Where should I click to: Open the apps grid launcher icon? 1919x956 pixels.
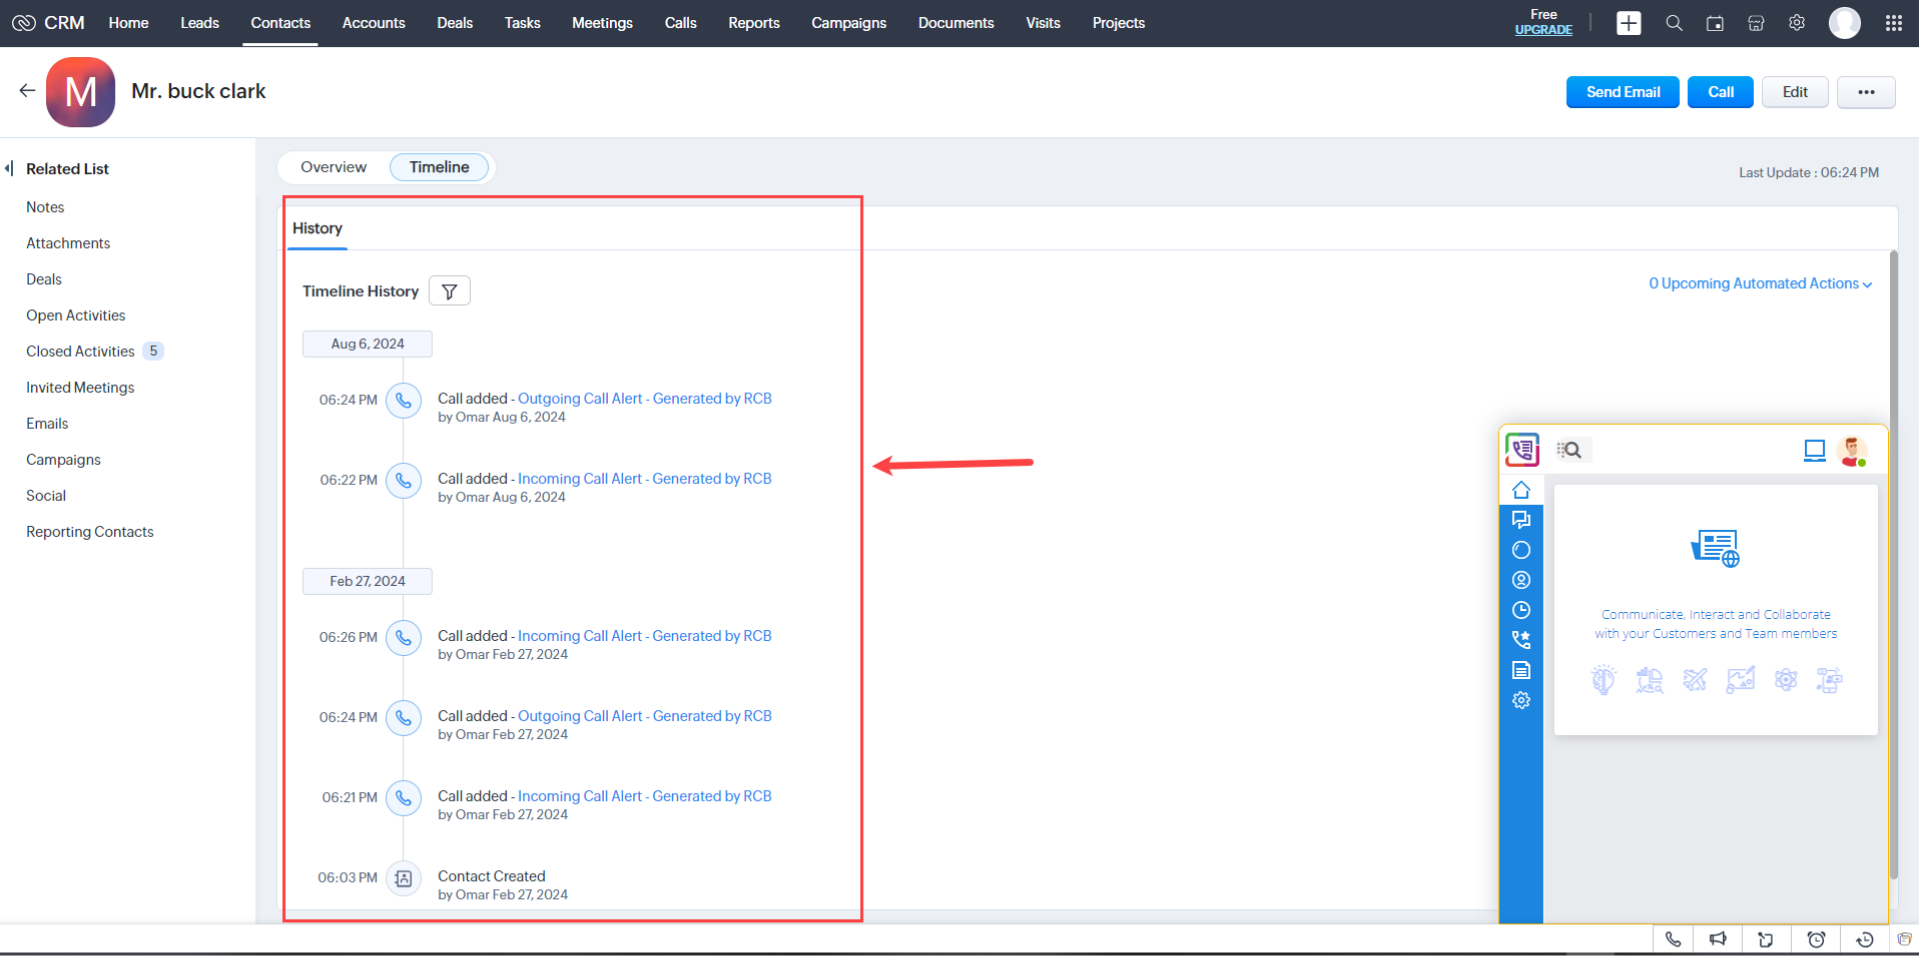pyautogui.click(x=1893, y=23)
